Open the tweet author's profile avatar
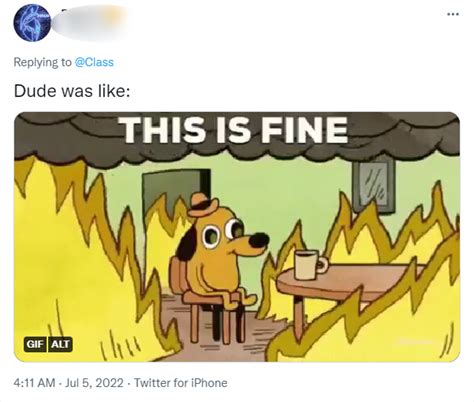The height and width of the screenshot is (402, 474). point(32,23)
